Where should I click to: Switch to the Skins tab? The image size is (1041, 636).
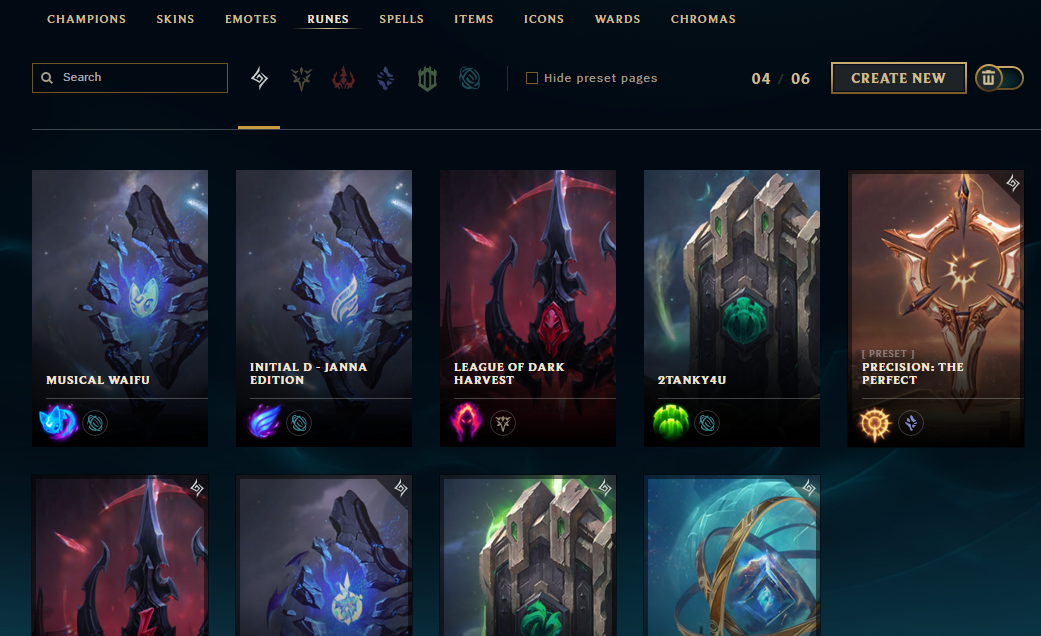175,19
